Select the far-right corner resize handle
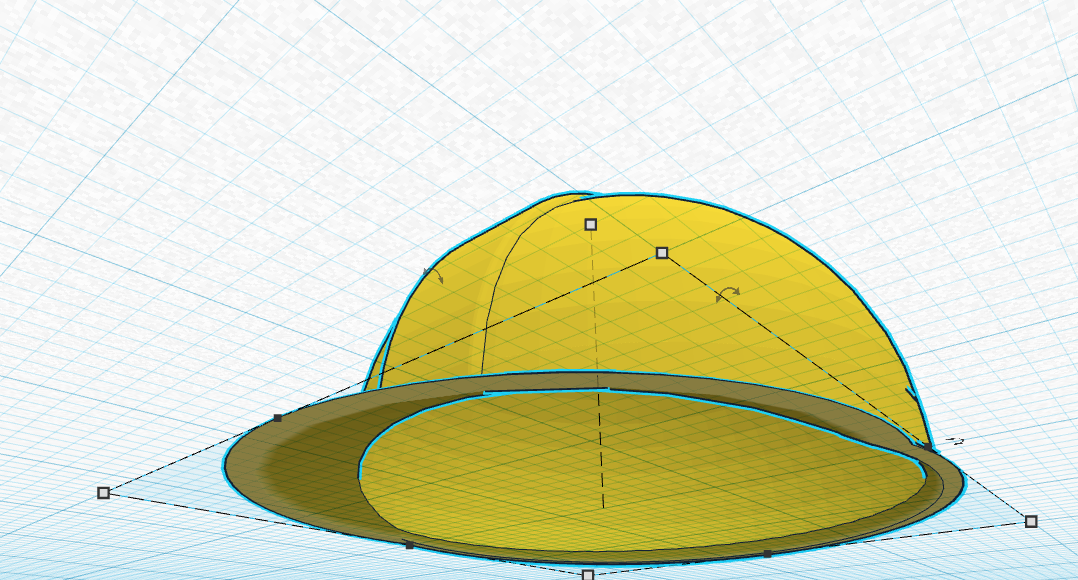1078x580 pixels. pos(1031,522)
